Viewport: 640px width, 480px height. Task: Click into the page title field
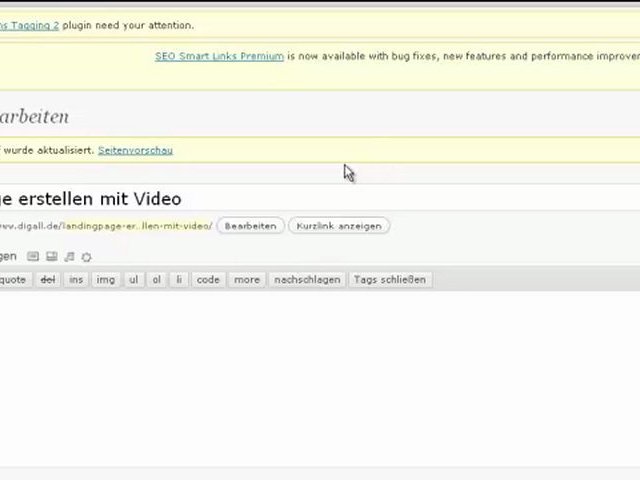pos(300,199)
